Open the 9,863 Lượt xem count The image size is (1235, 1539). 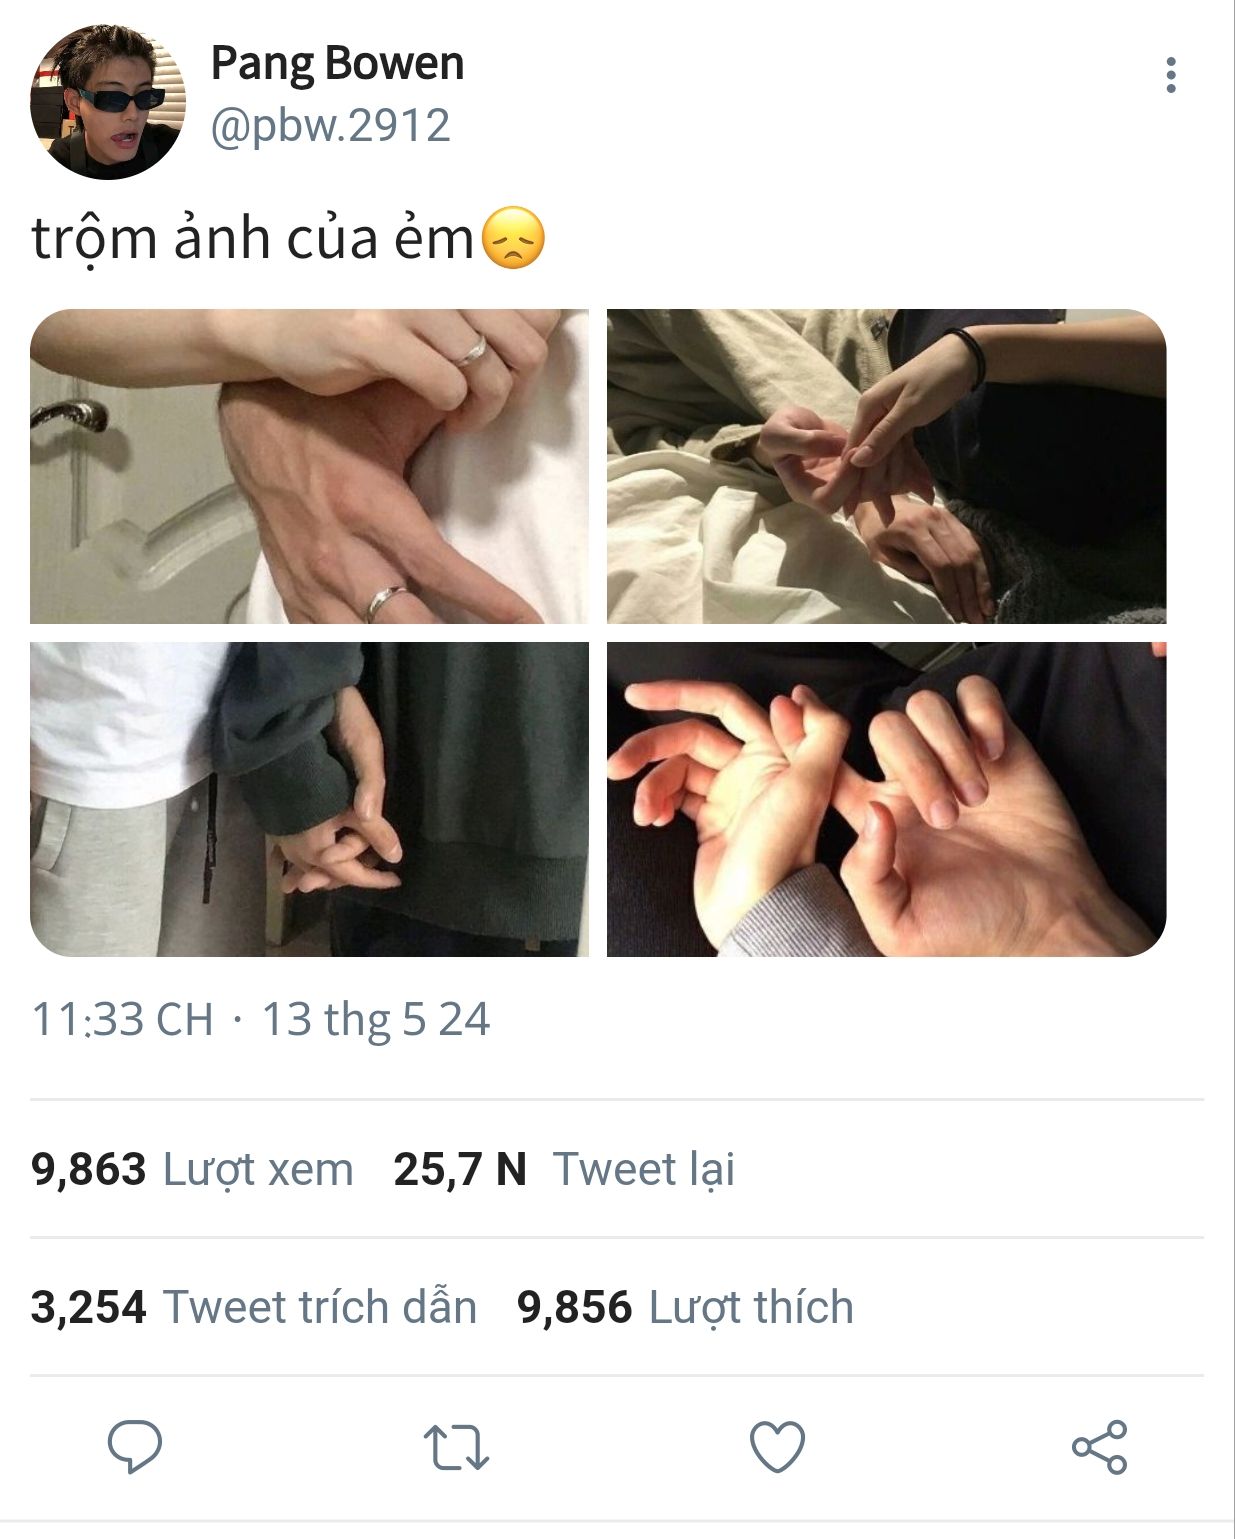(x=192, y=1169)
